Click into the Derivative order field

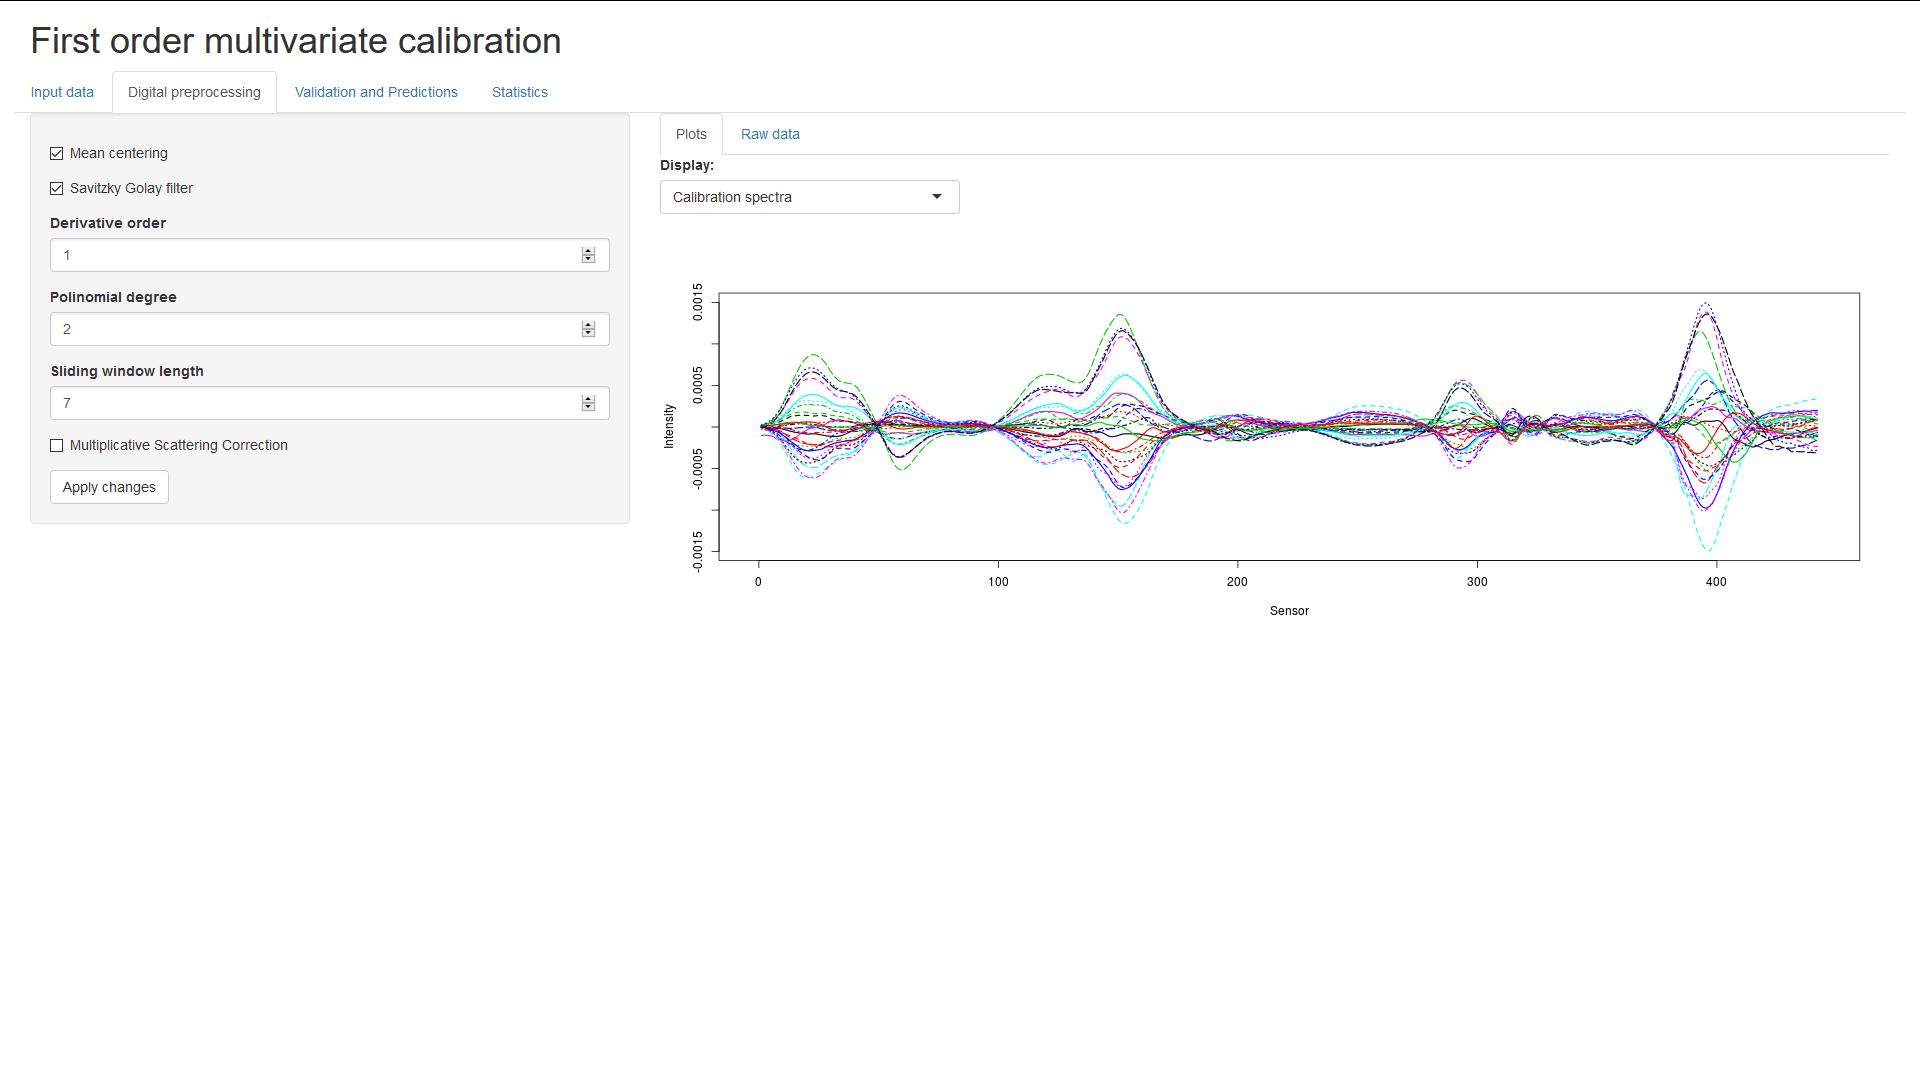(x=310, y=255)
